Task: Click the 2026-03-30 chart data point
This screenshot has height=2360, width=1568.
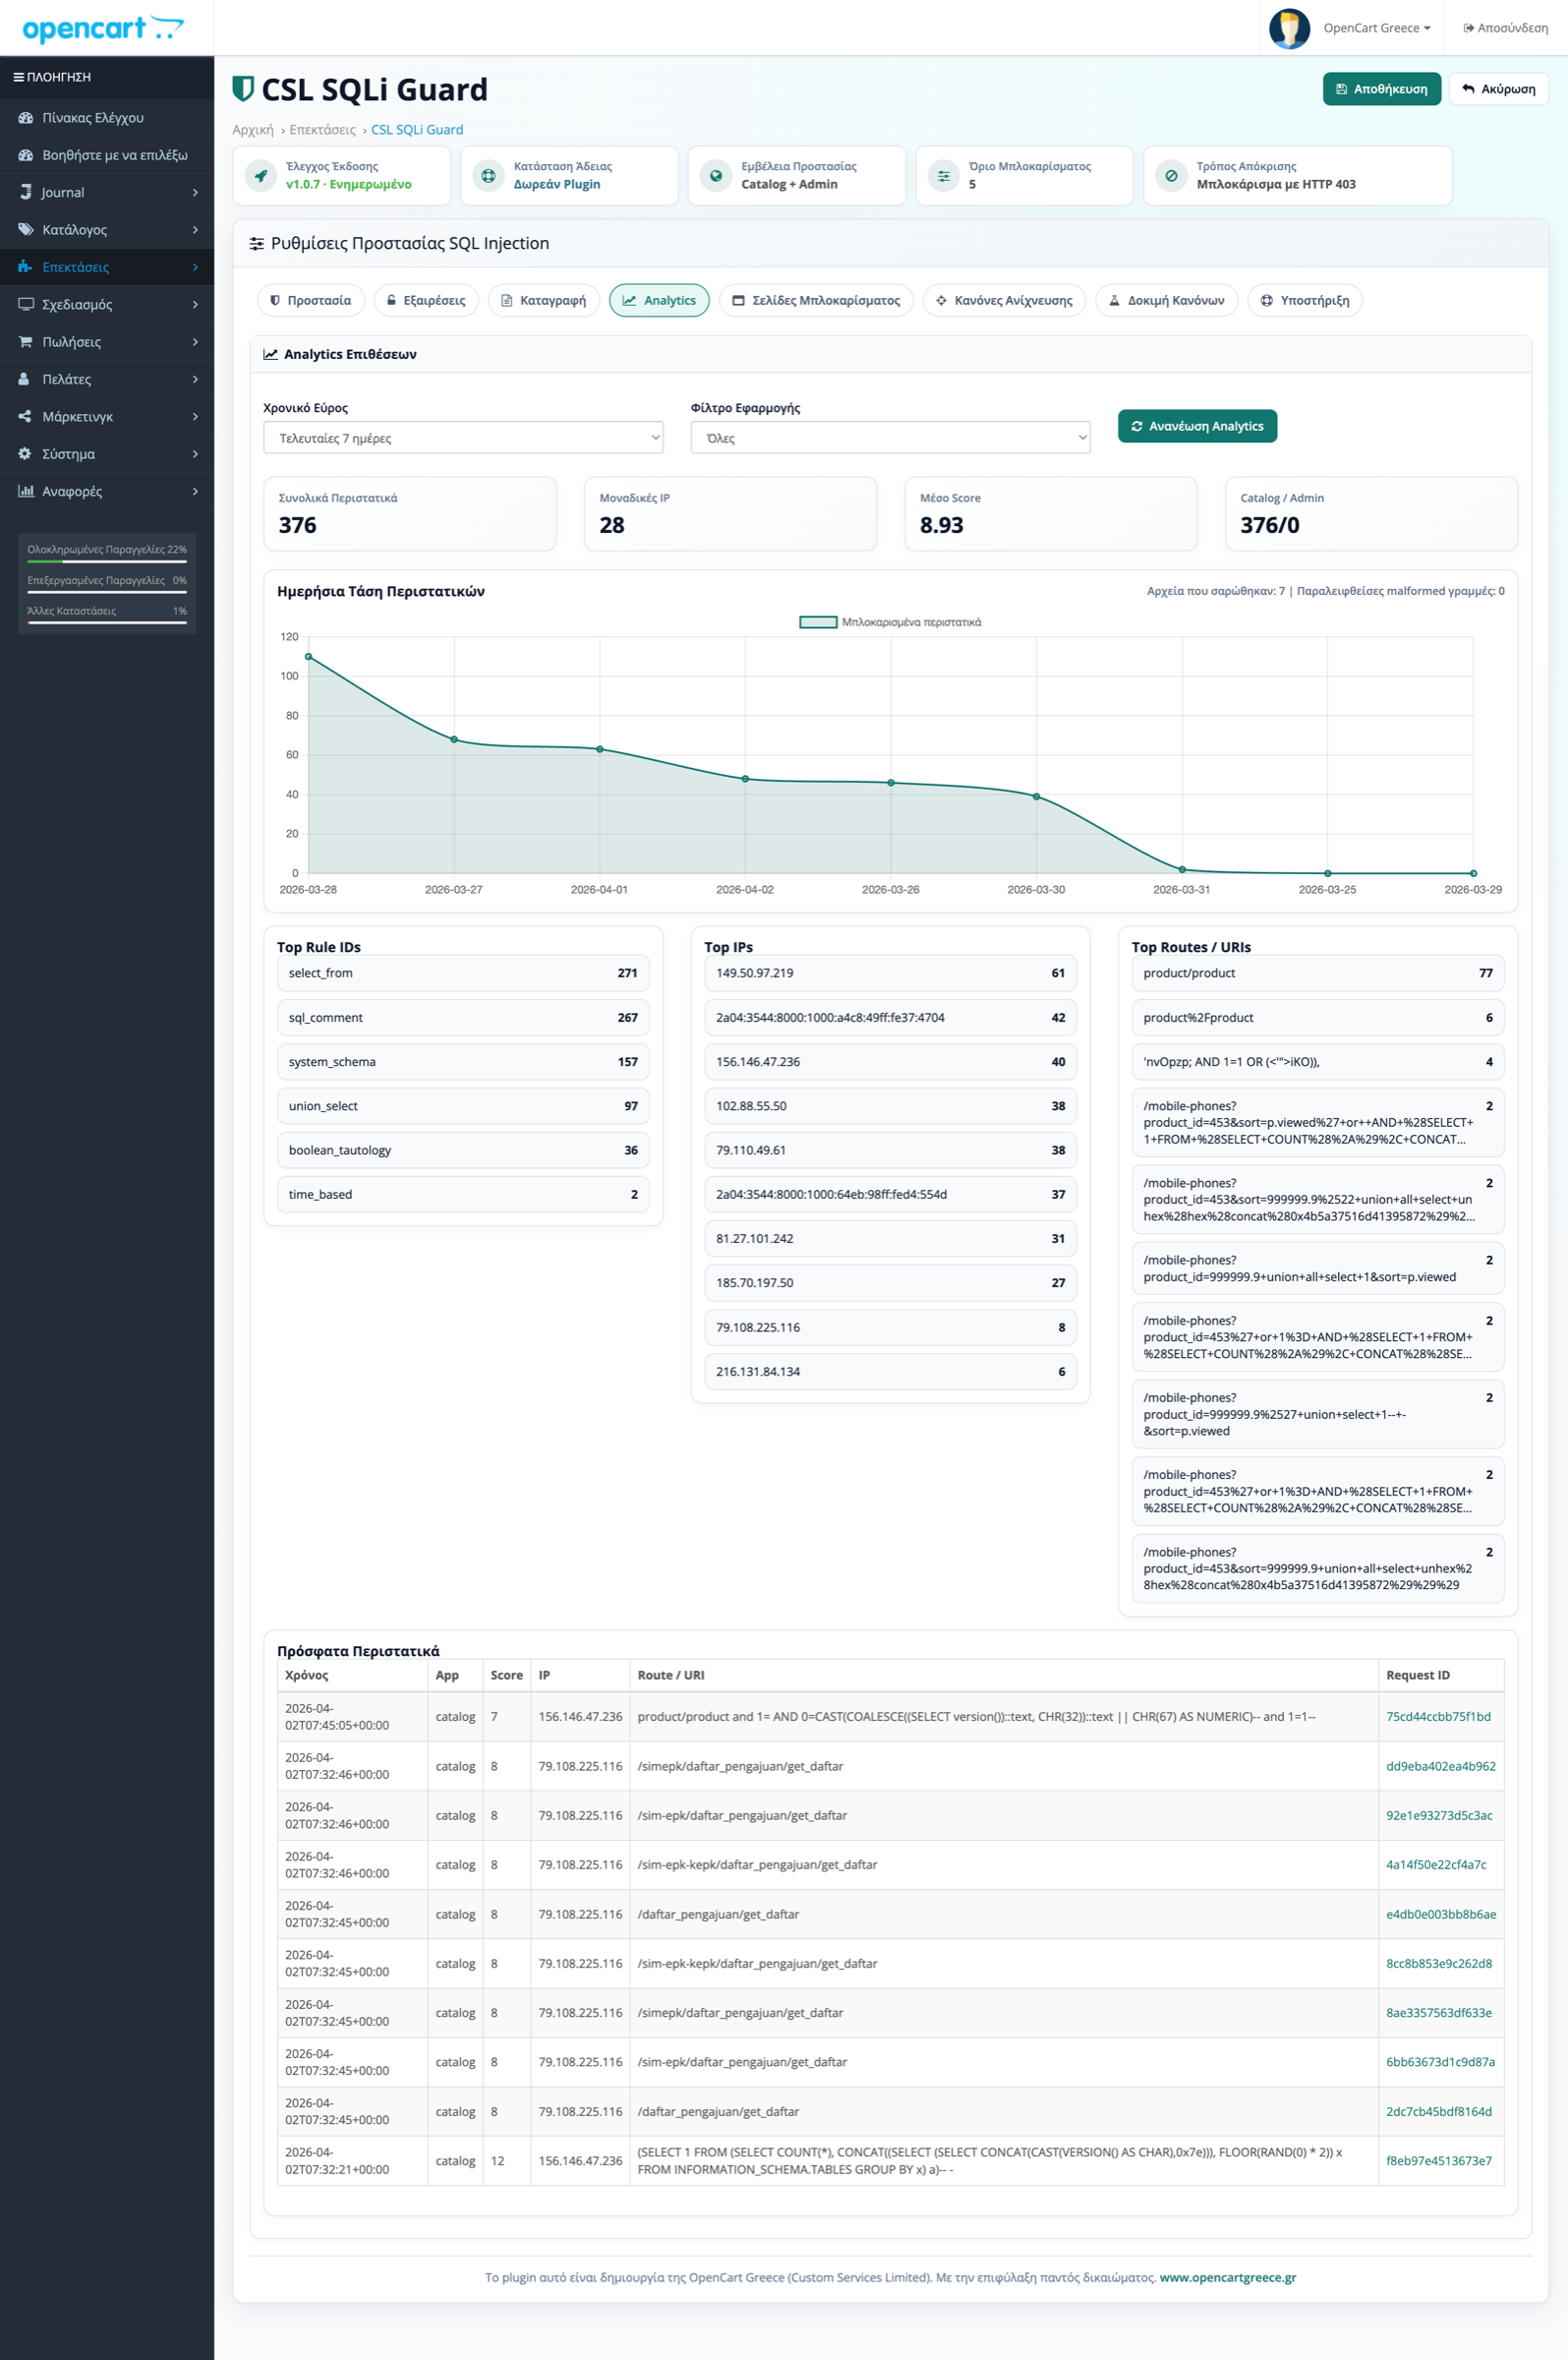Action: click(1036, 796)
